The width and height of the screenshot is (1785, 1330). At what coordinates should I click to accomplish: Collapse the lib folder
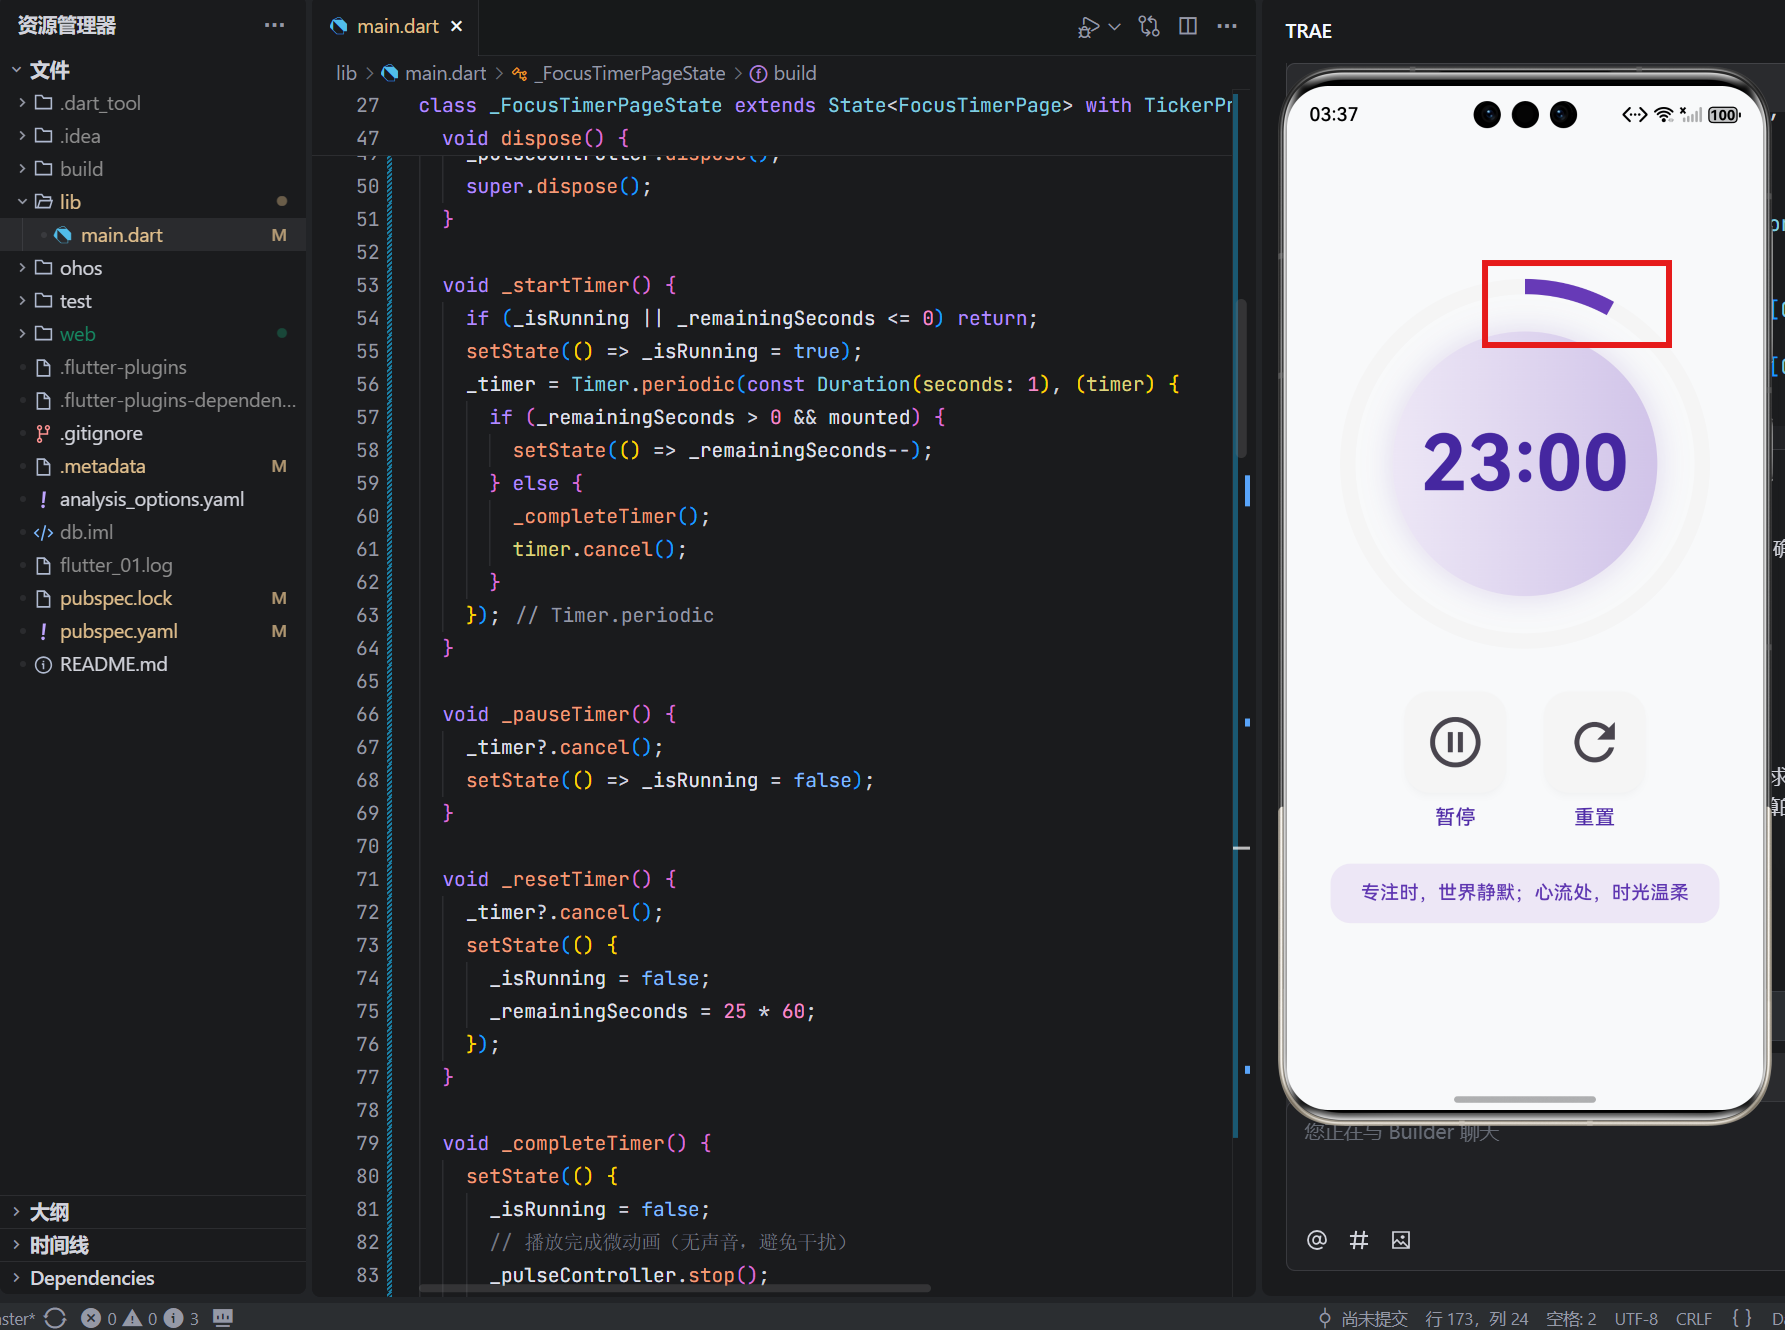click(70, 202)
